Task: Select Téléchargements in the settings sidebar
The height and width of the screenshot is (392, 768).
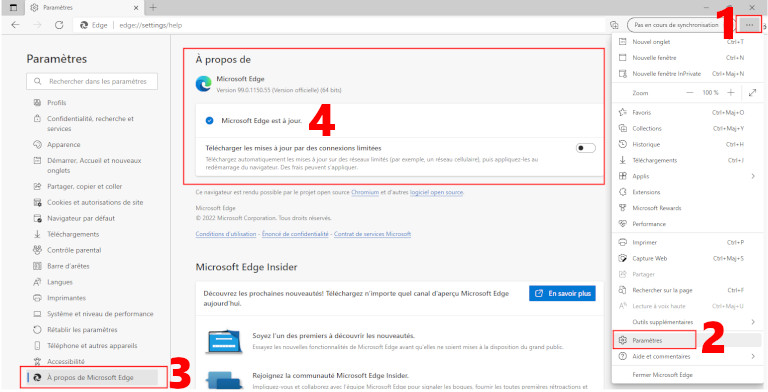Action: [73, 234]
